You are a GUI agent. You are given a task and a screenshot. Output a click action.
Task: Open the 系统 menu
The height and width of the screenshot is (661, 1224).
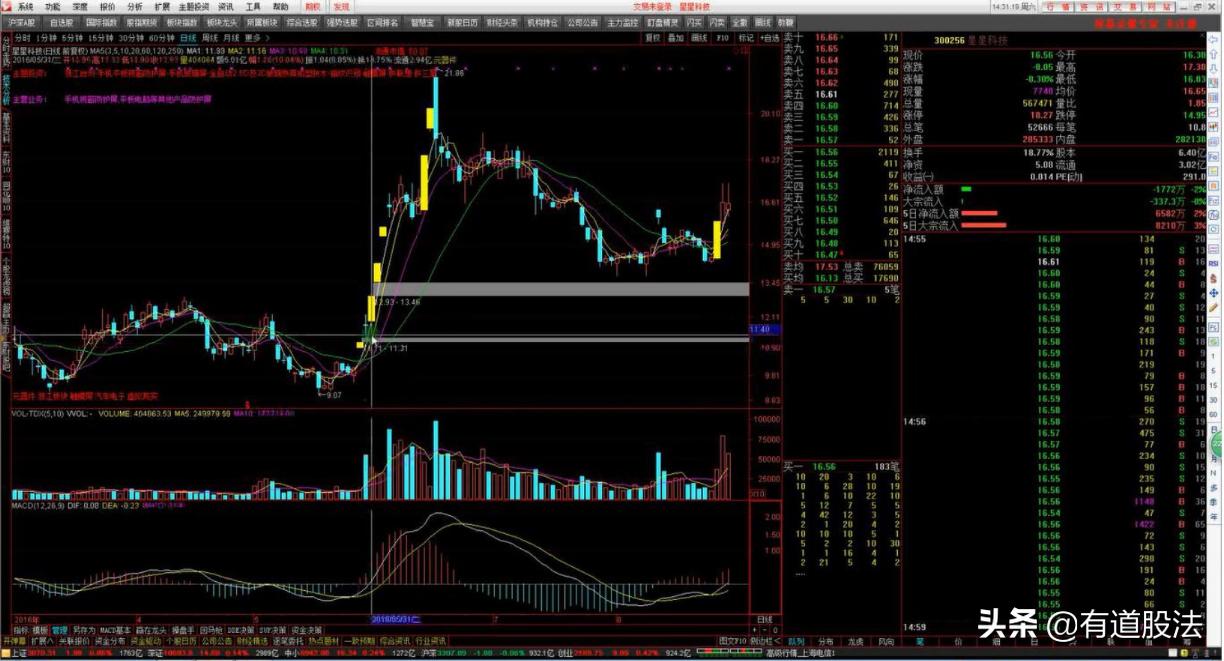click(x=25, y=6)
